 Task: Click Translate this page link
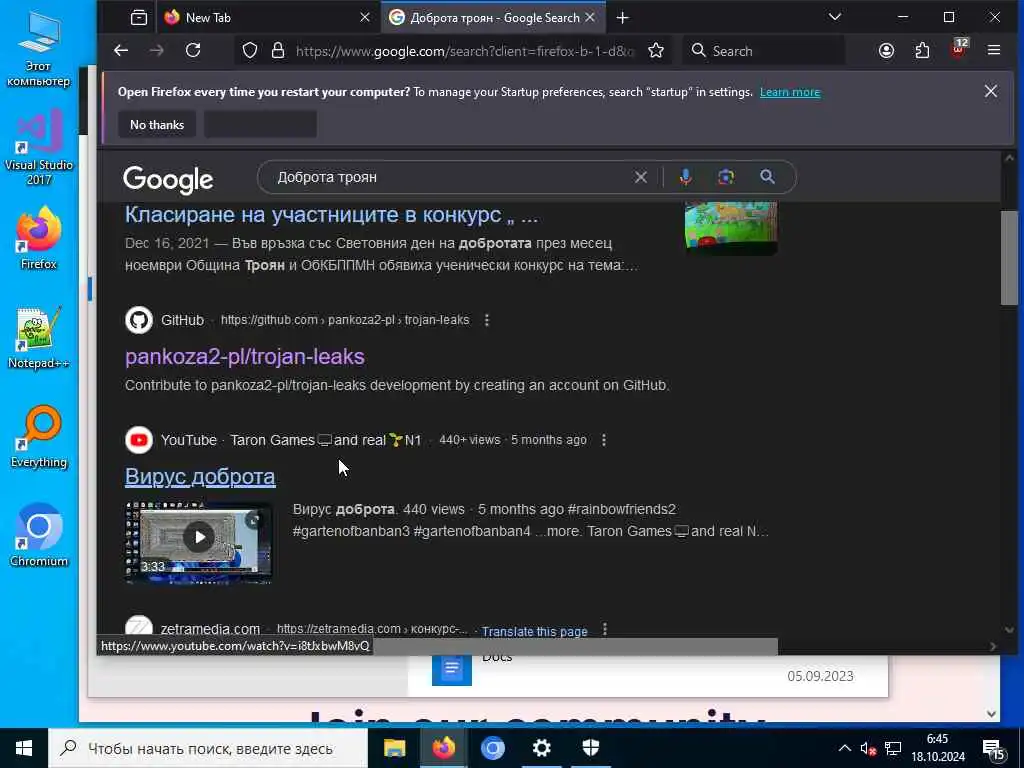(x=534, y=632)
